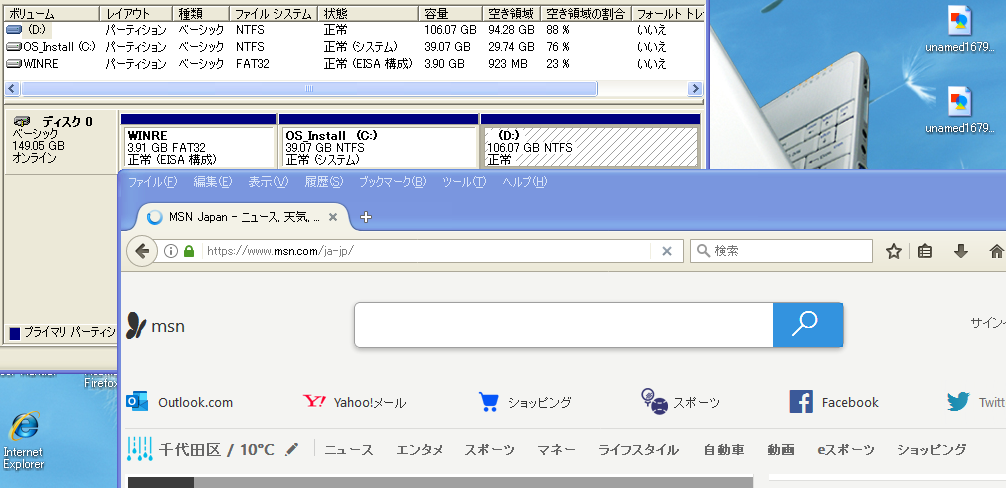This screenshot has height=488, width=1006.
Task: Open the ブックマーク(B) menu
Action: [392, 182]
